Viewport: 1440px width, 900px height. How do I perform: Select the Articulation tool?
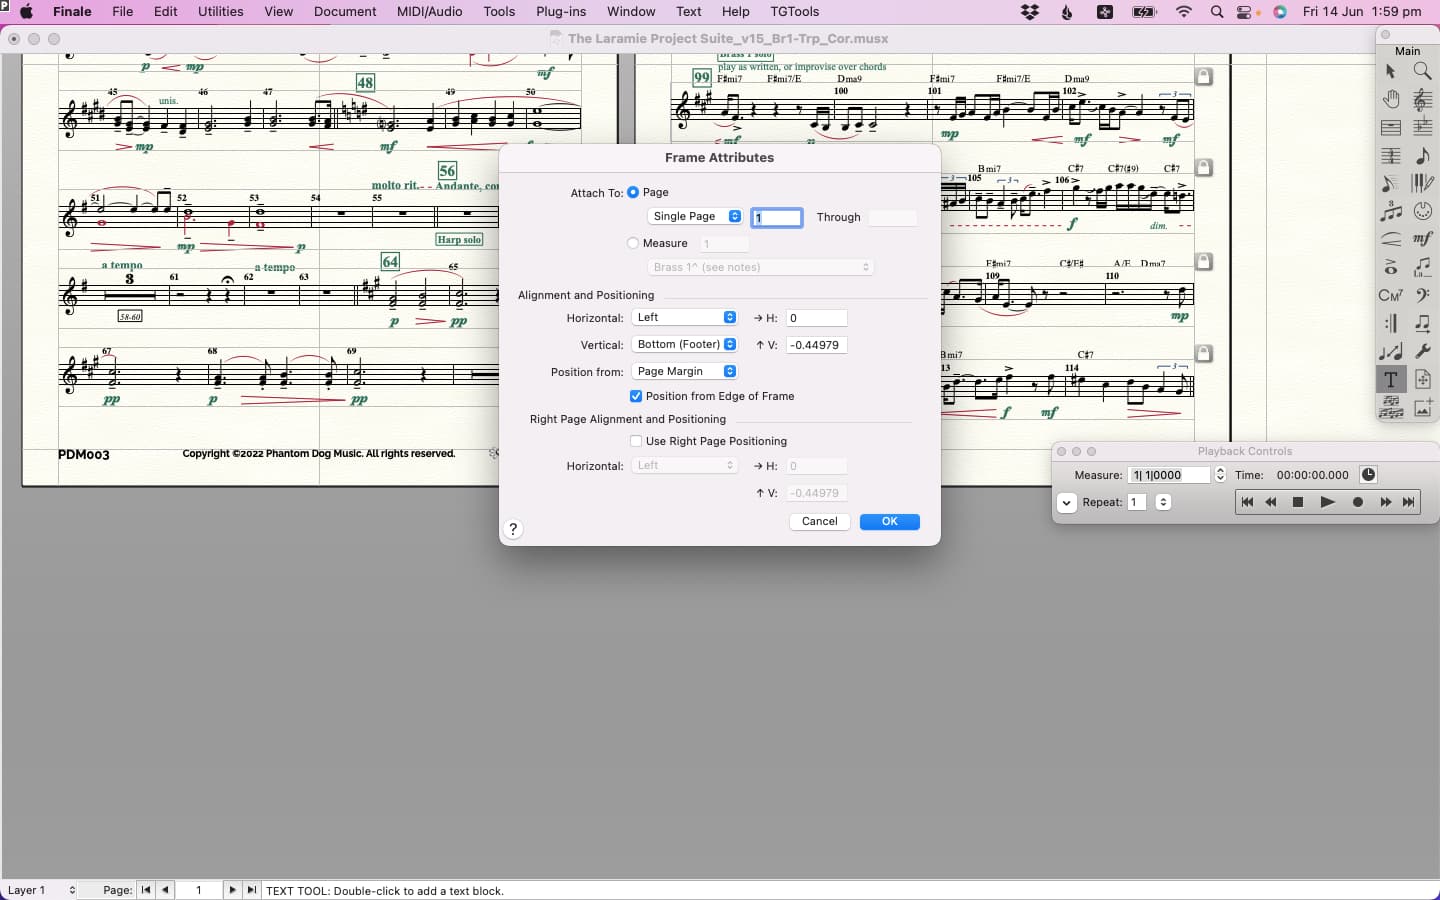click(1391, 267)
